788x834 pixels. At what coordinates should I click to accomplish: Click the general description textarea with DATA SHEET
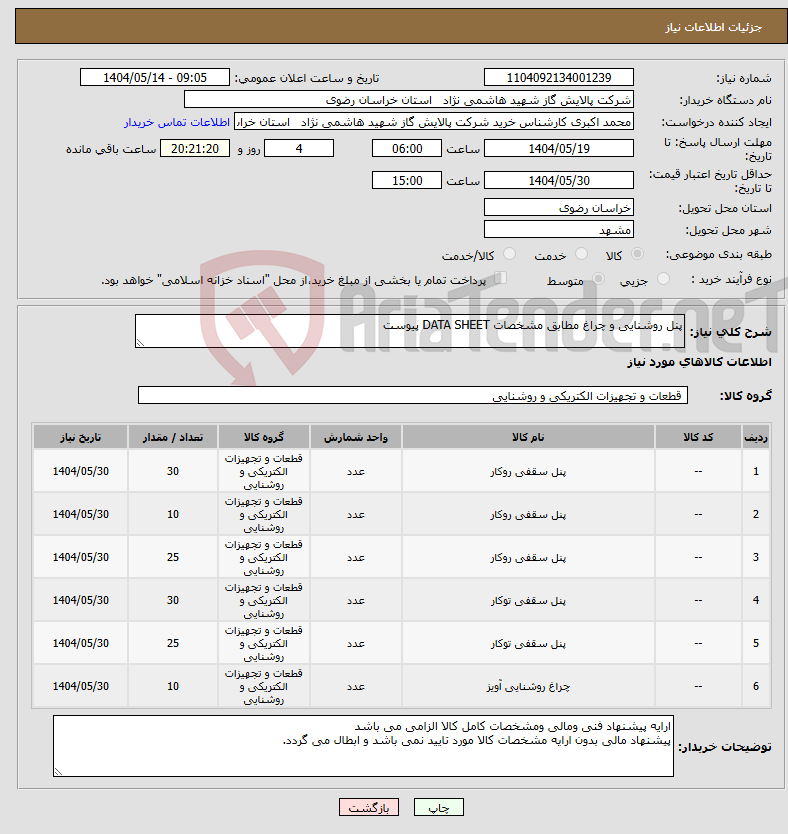(410, 331)
